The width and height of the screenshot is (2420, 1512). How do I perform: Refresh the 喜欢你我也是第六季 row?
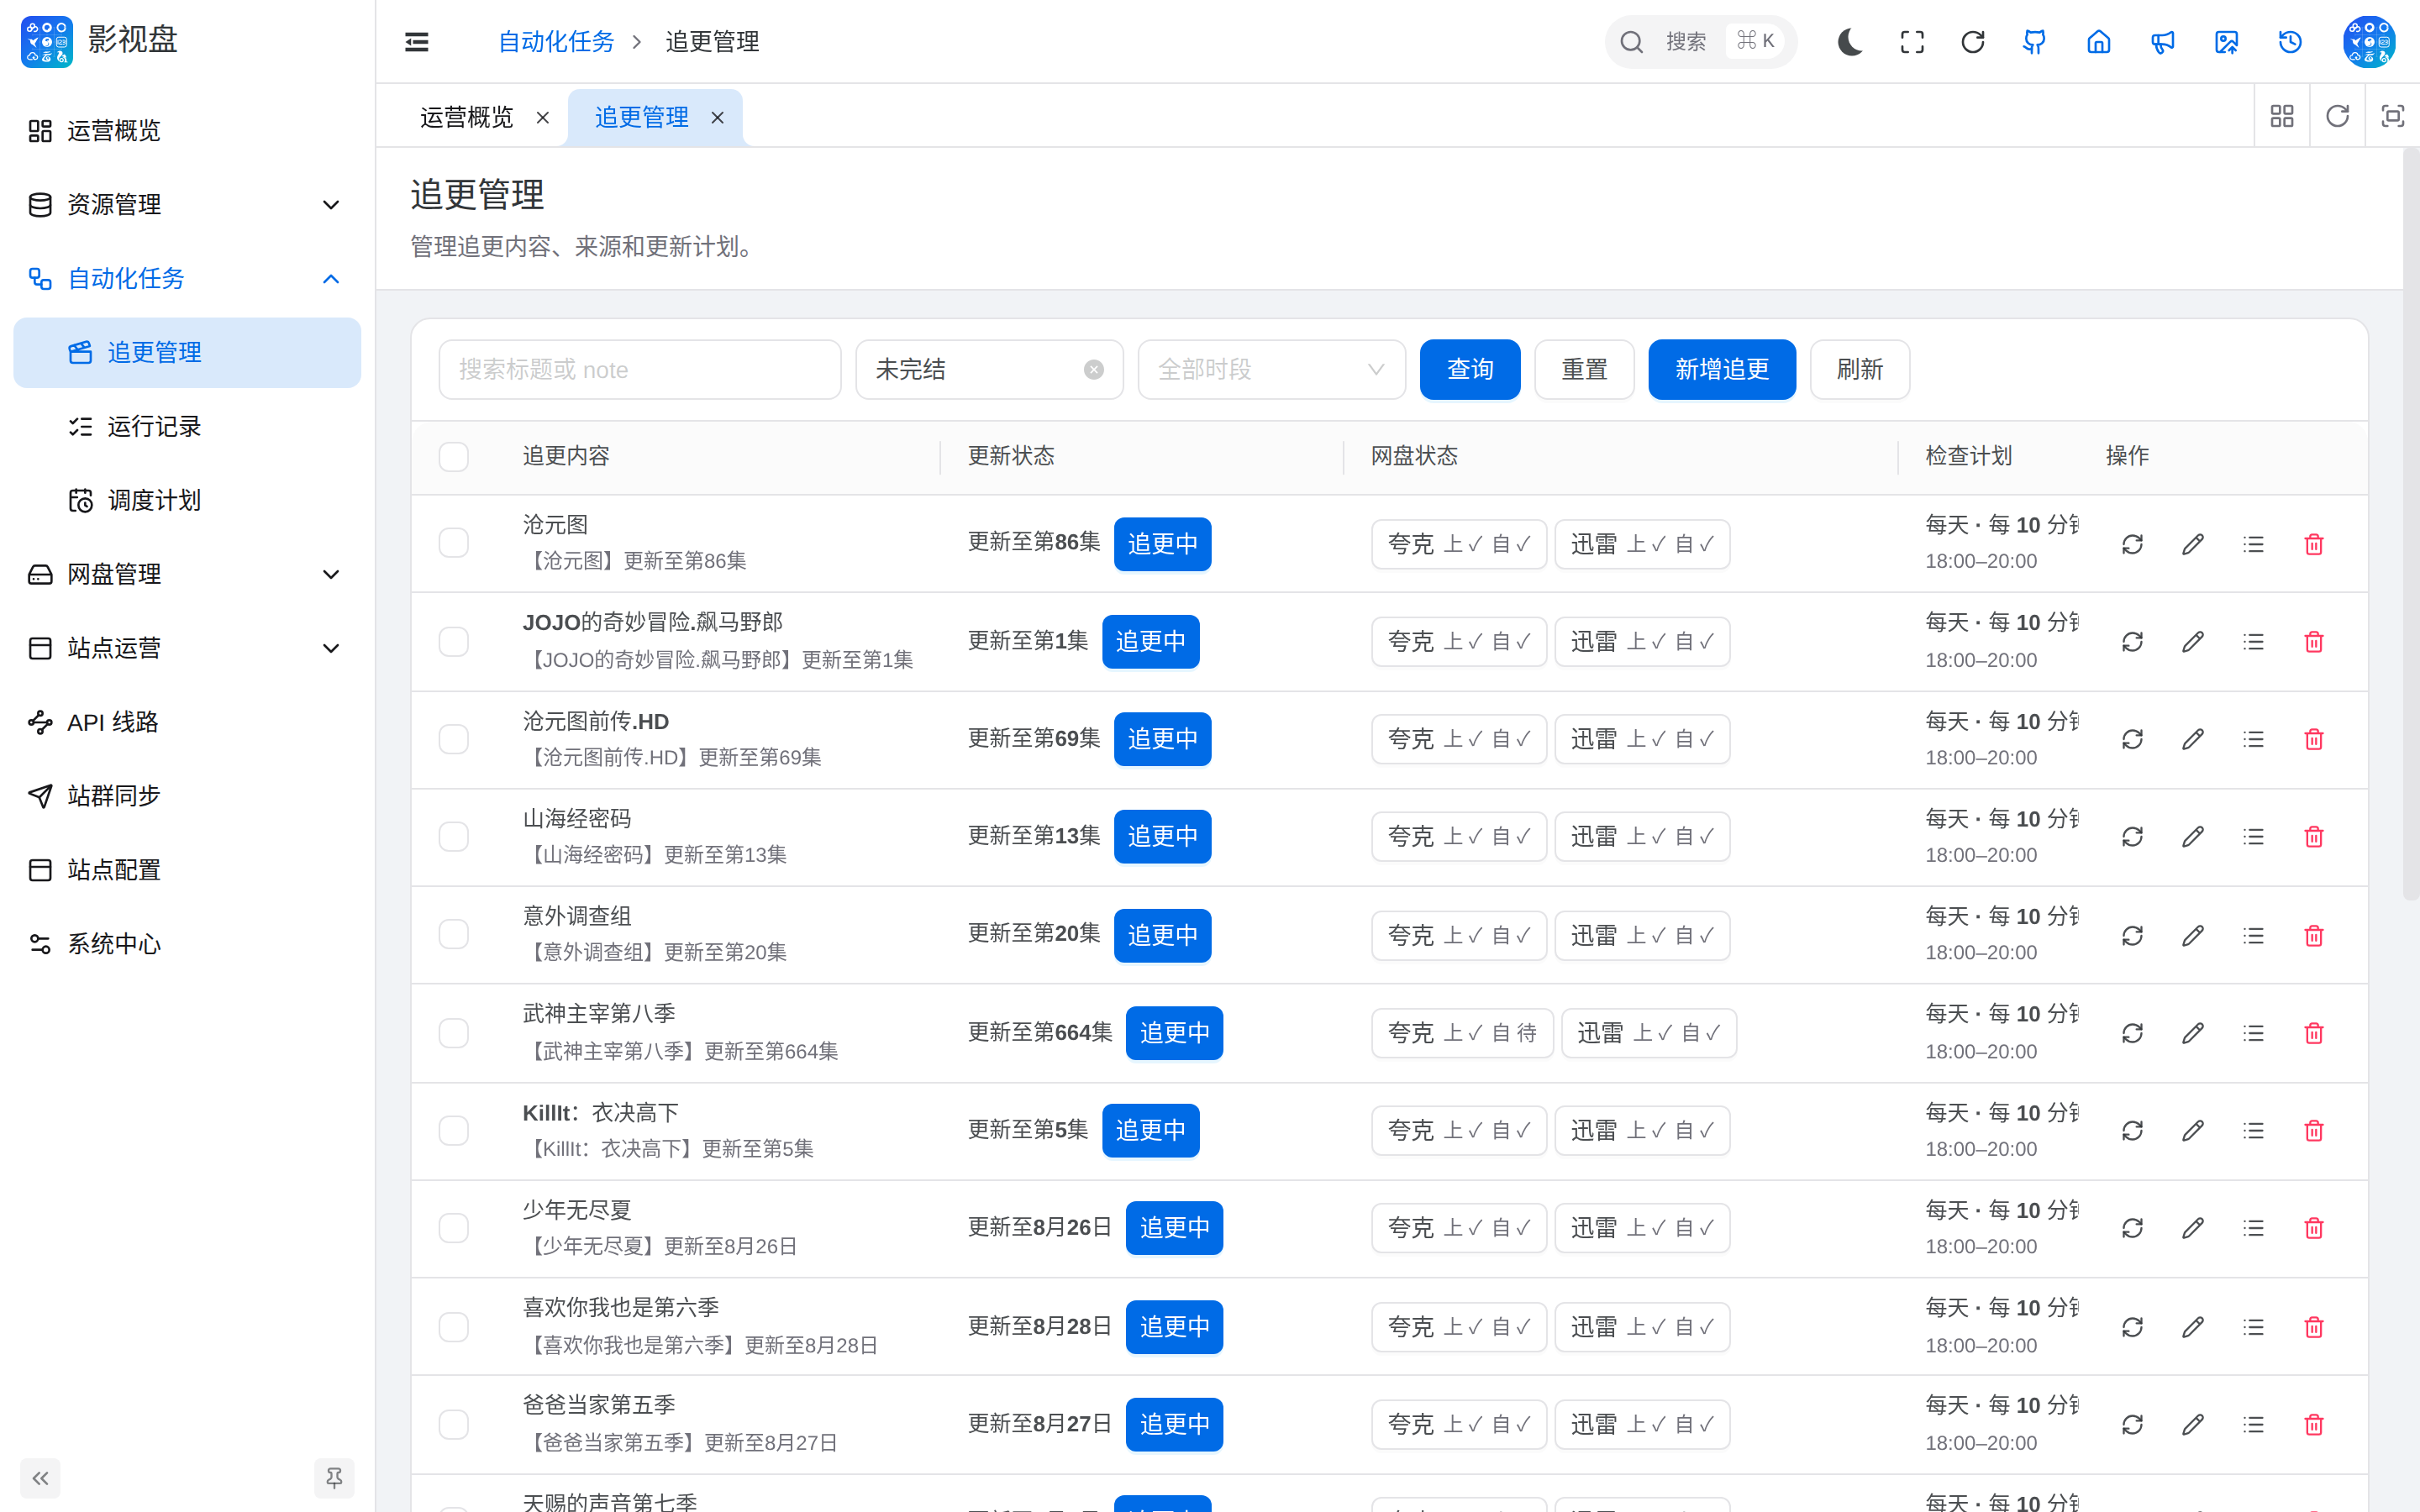(2132, 1327)
